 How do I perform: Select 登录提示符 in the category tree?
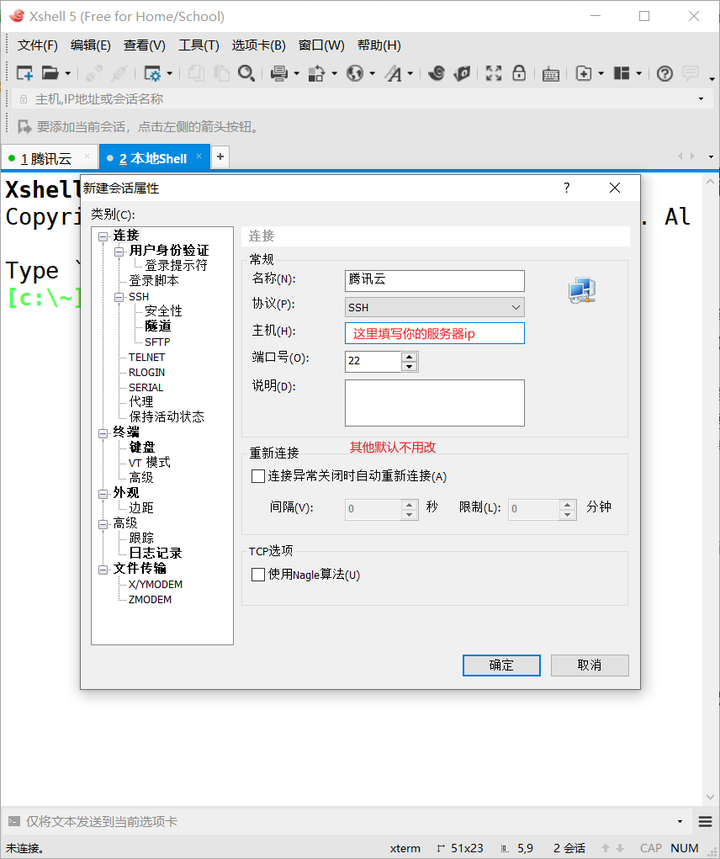pyautogui.click(x=176, y=266)
